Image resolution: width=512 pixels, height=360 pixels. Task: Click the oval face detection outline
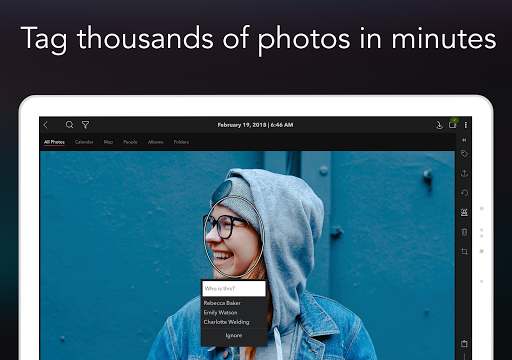click(234, 237)
